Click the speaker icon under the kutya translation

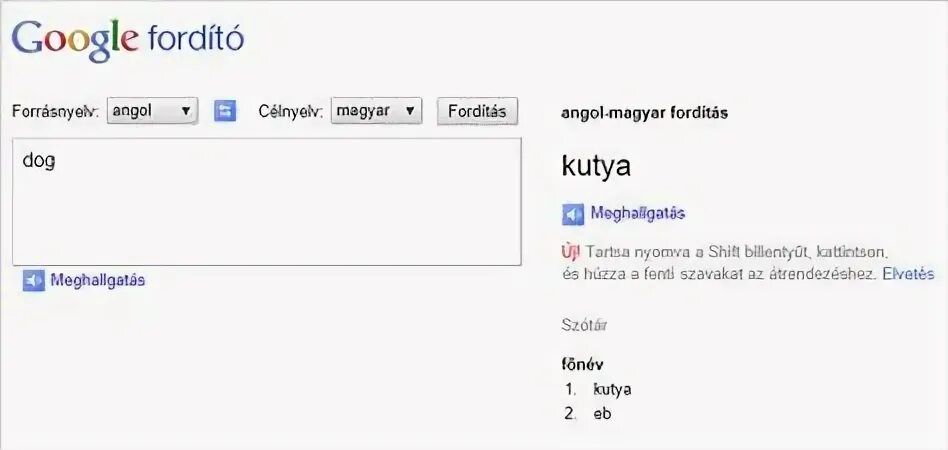tap(573, 214)
